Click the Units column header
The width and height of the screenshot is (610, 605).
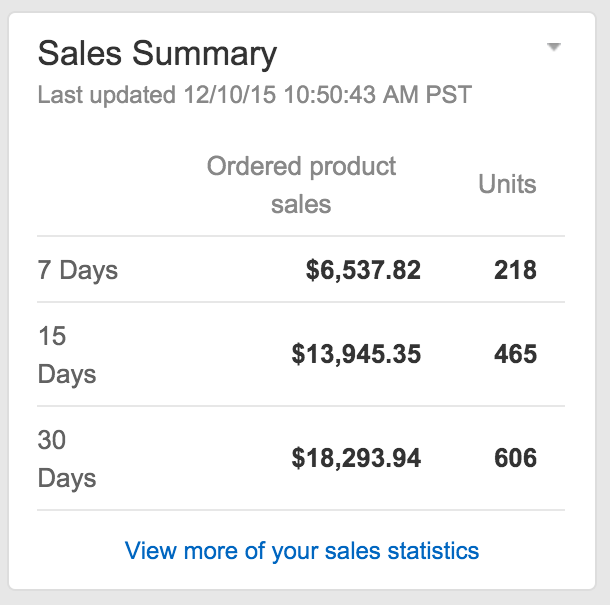pos(507,184)
